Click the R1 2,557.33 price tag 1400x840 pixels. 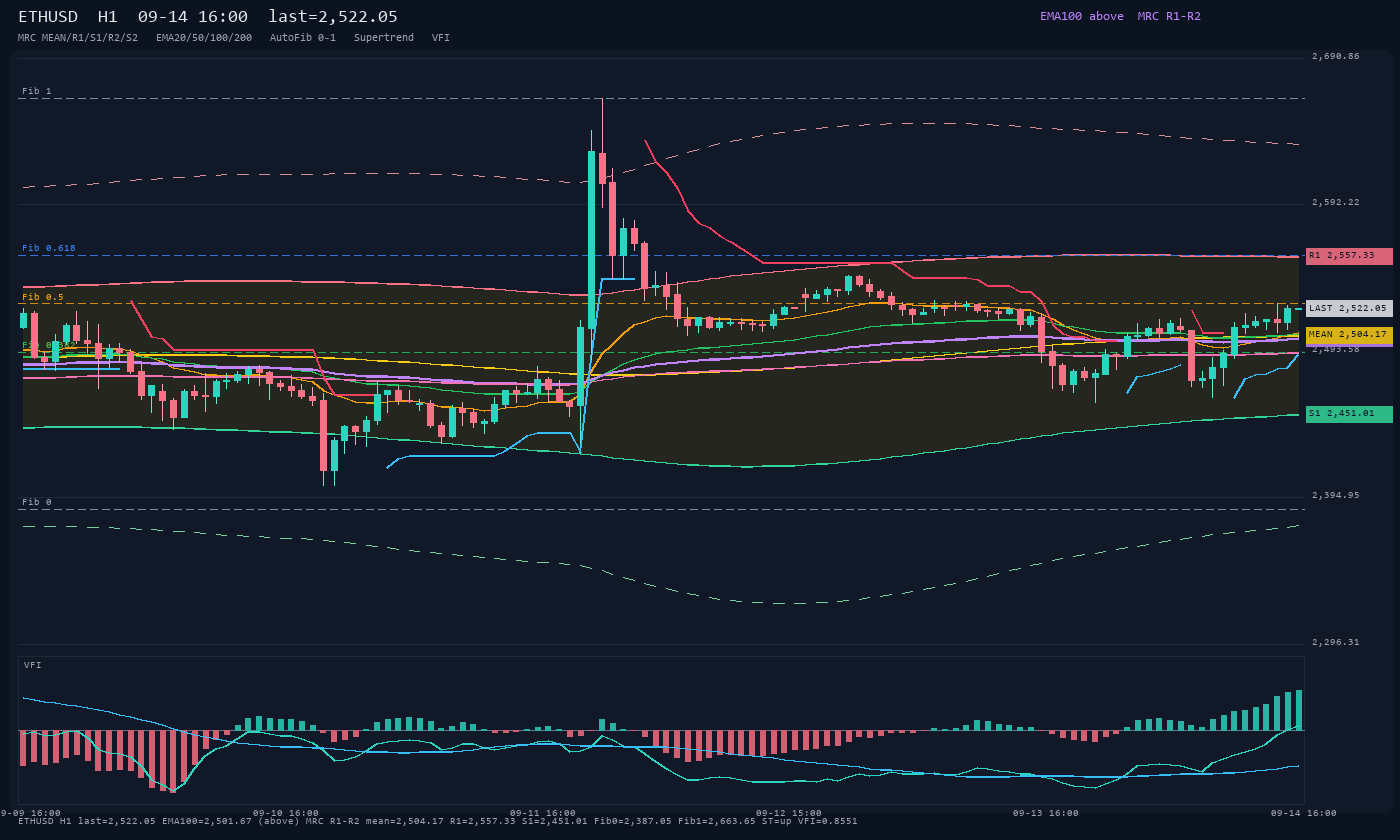[1349, 256]
